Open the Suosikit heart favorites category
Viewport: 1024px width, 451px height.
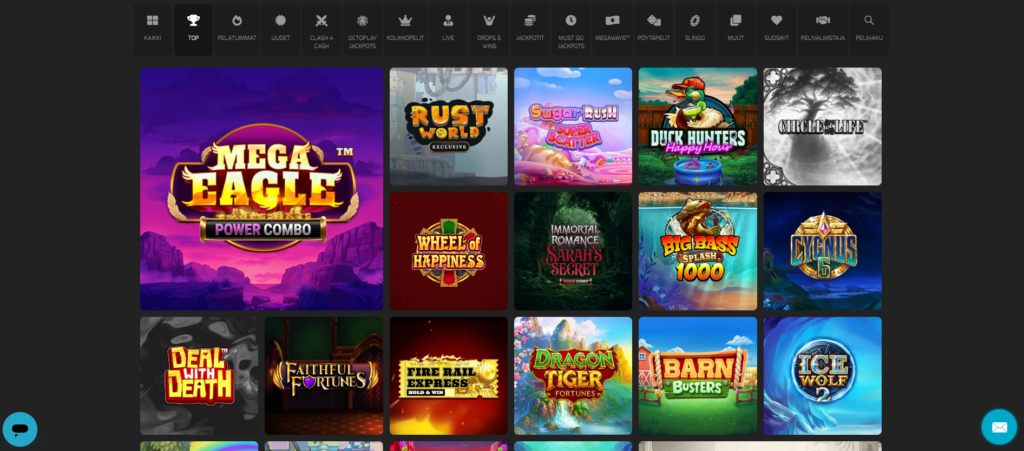[776, 28]
